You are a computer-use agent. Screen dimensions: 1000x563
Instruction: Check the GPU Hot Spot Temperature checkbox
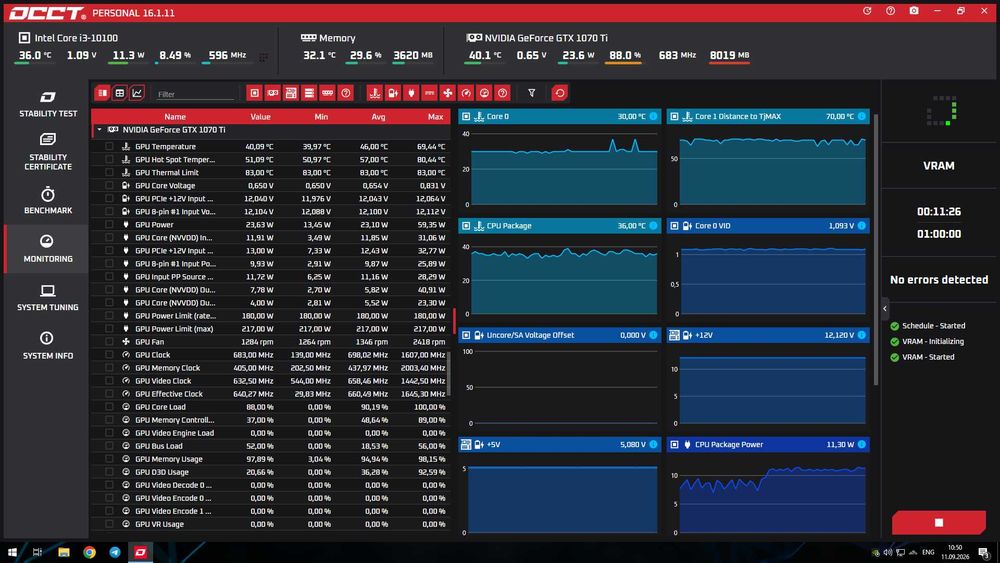point(109,159)
